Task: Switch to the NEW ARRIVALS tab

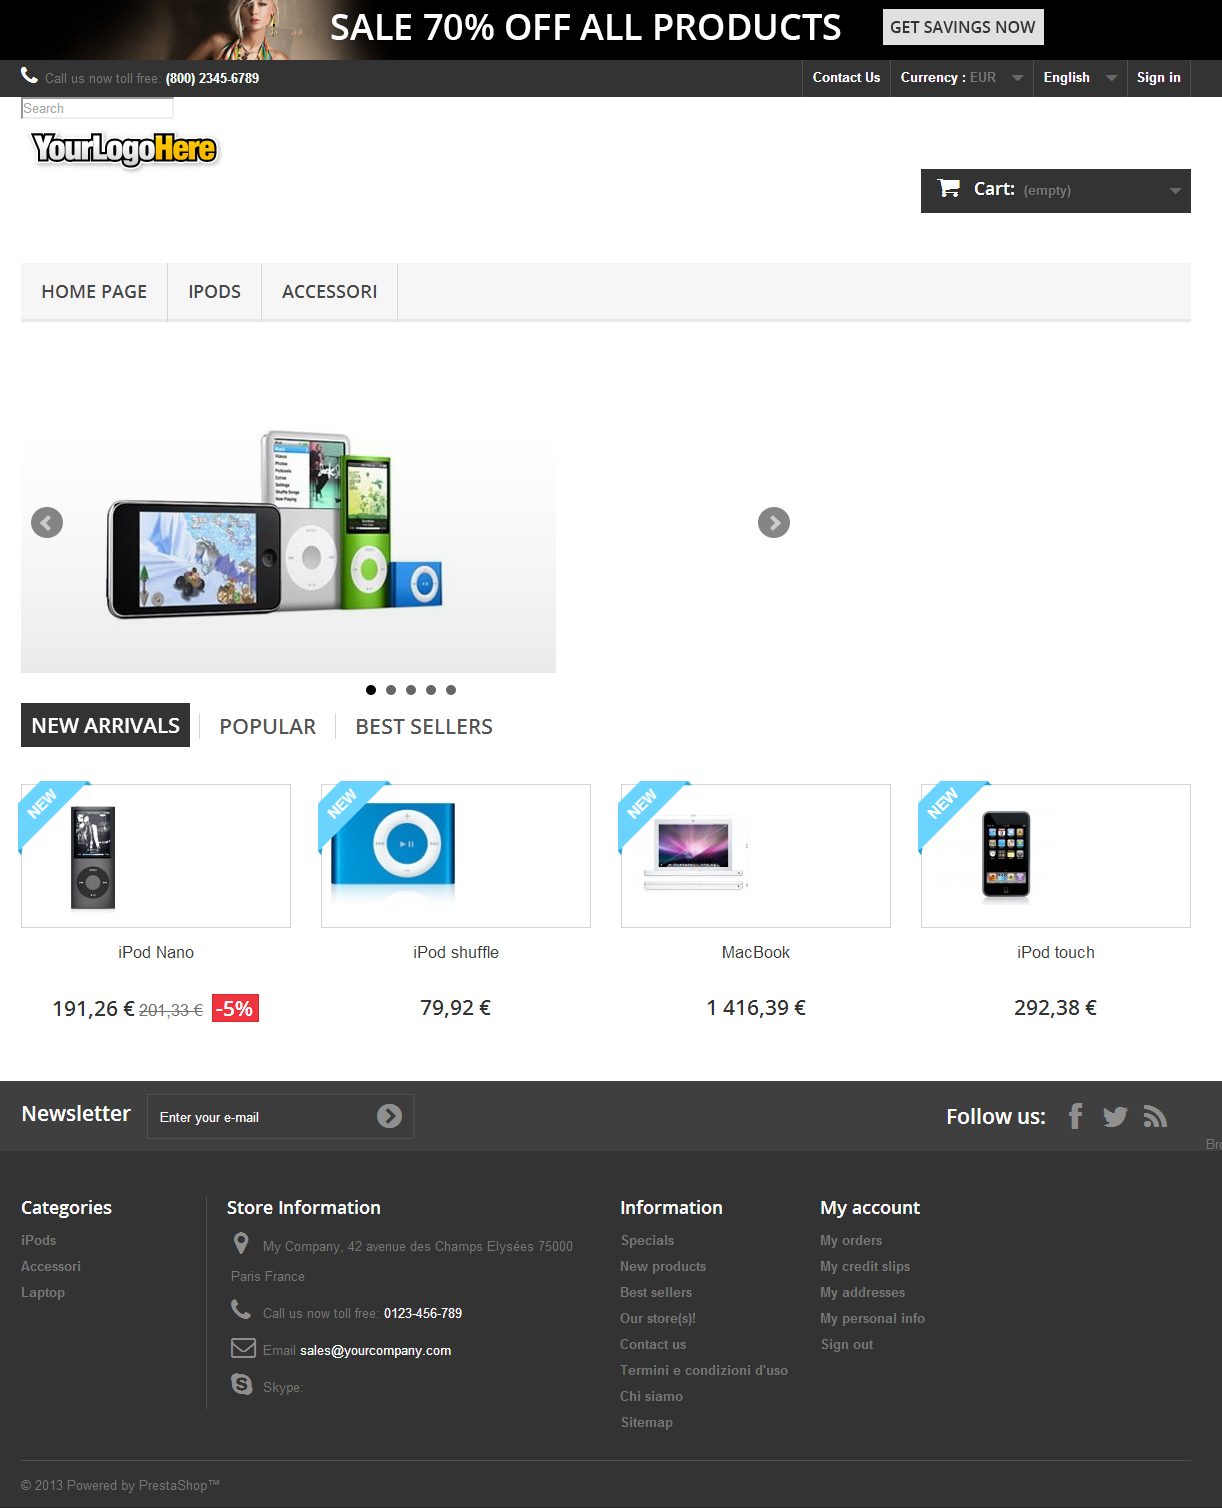Action: point(105,725)
